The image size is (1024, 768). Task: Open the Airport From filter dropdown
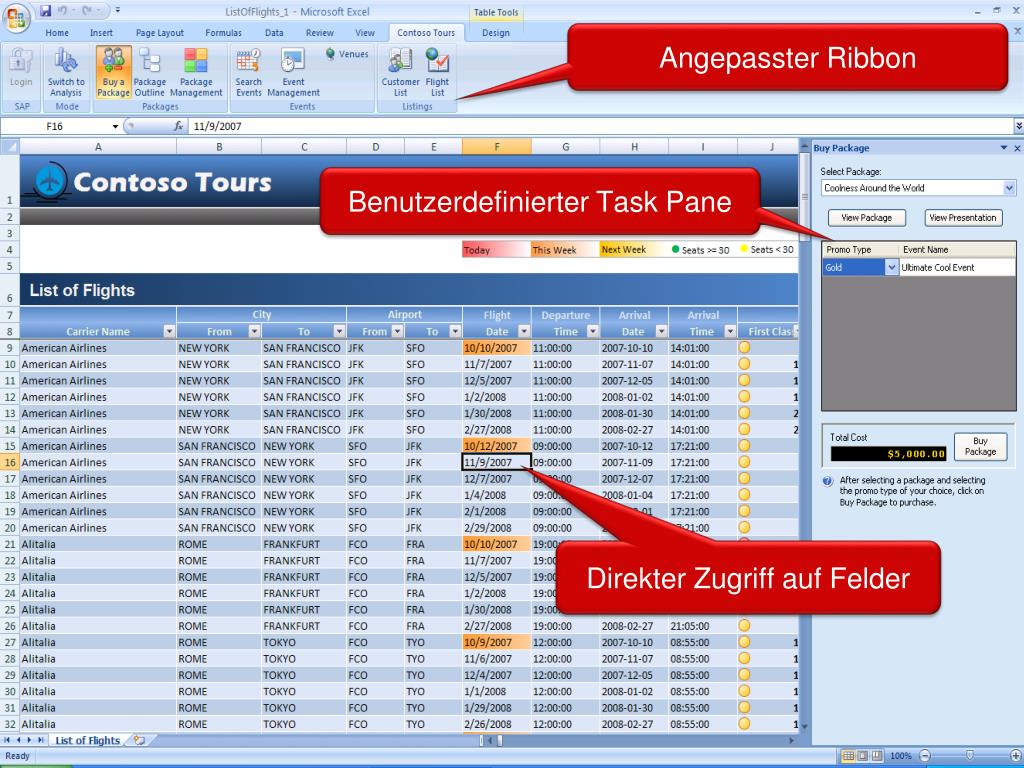397,331
